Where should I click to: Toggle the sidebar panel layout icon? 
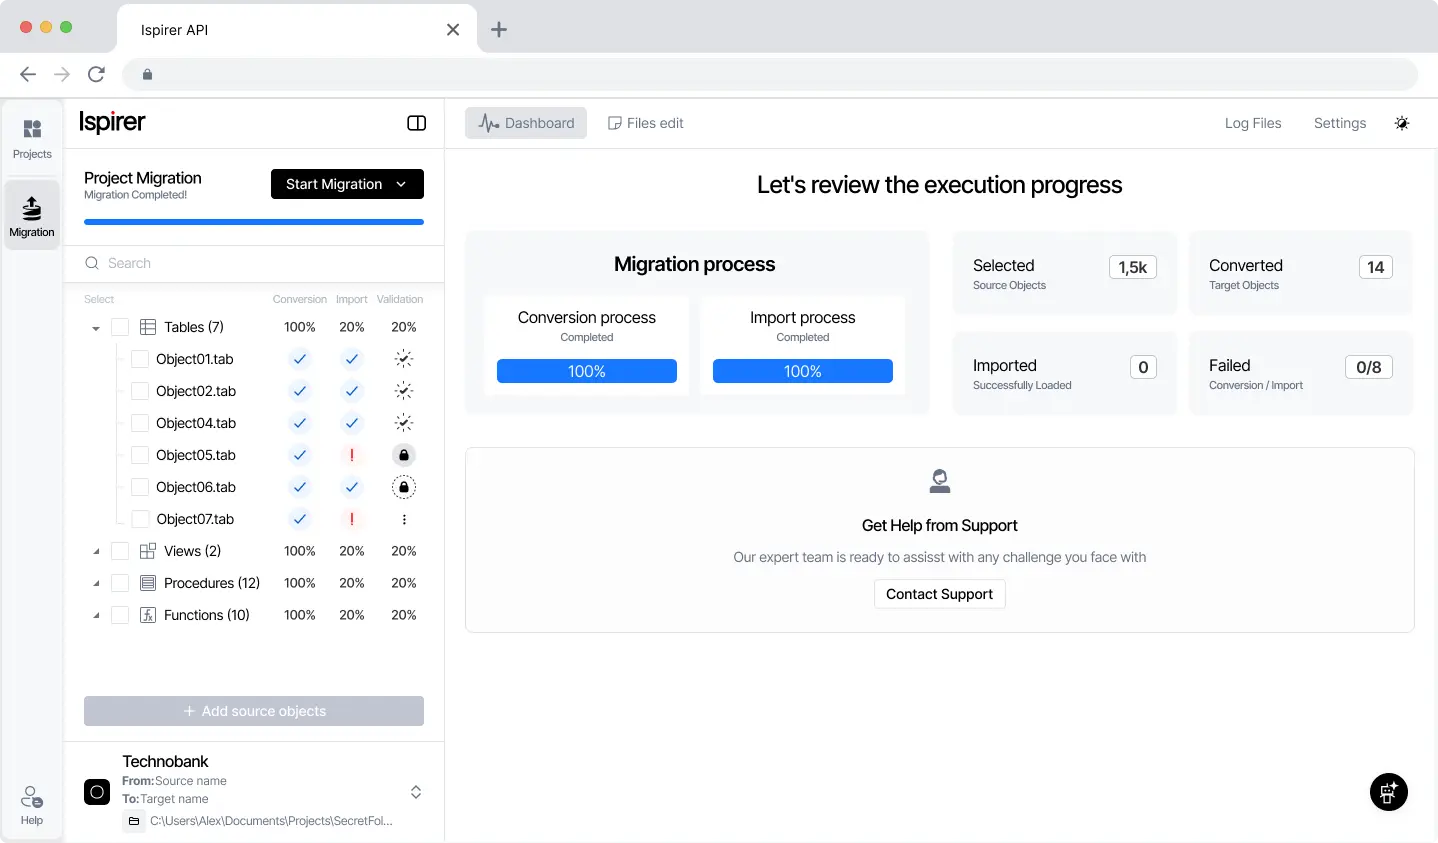(x=417, y=123)
